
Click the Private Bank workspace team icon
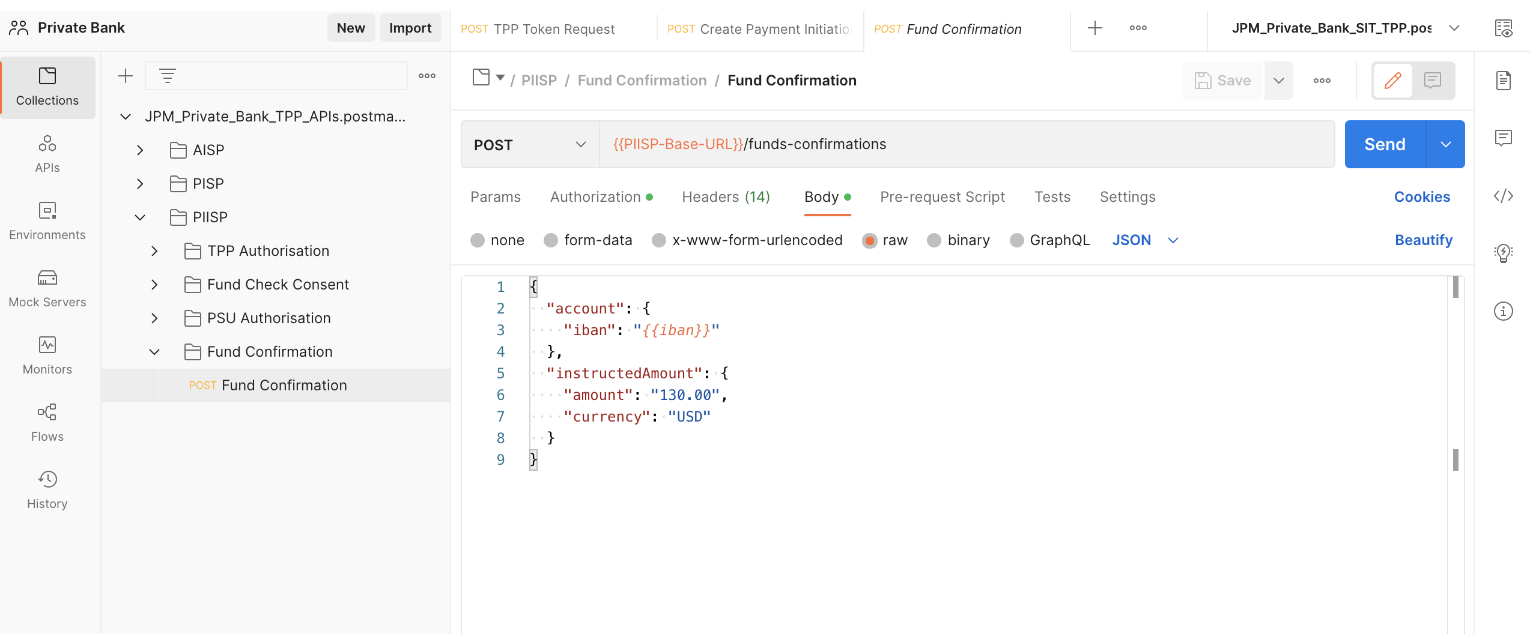[x=19, y=28]
